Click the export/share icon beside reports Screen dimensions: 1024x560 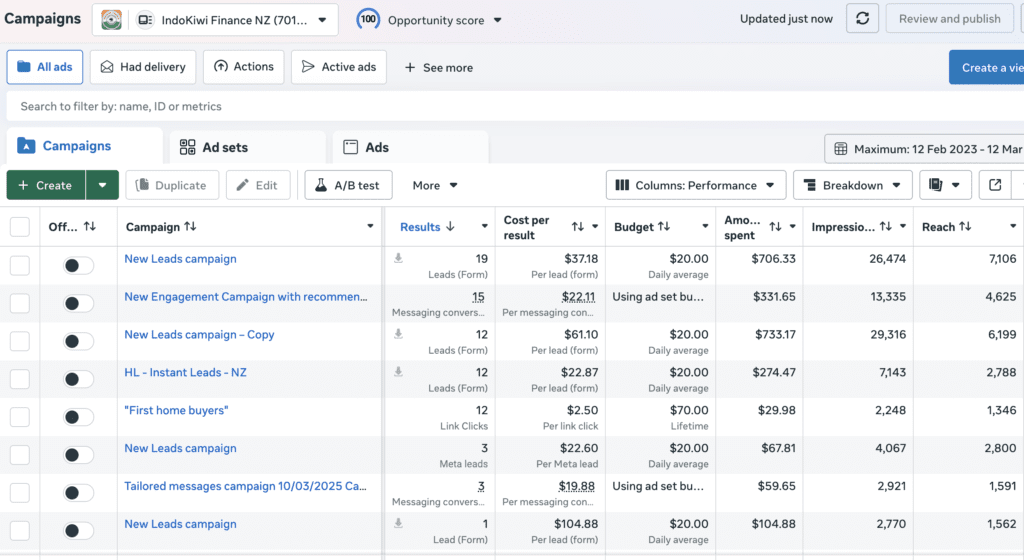[994, 185]
